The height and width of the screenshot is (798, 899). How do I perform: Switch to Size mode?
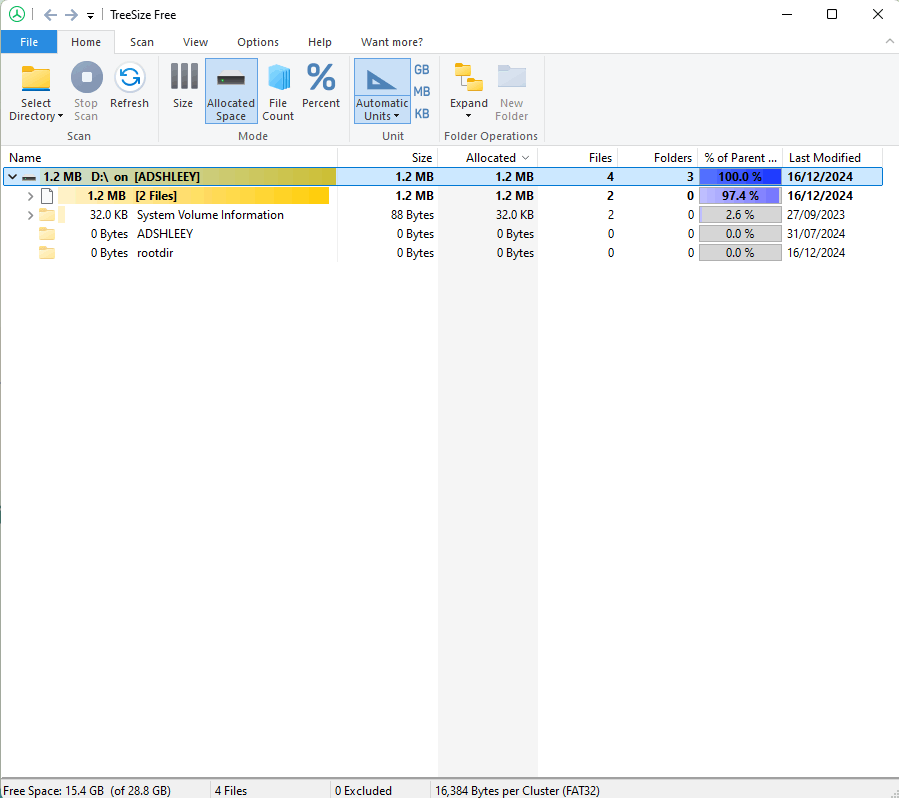click(x=183, y=85)
